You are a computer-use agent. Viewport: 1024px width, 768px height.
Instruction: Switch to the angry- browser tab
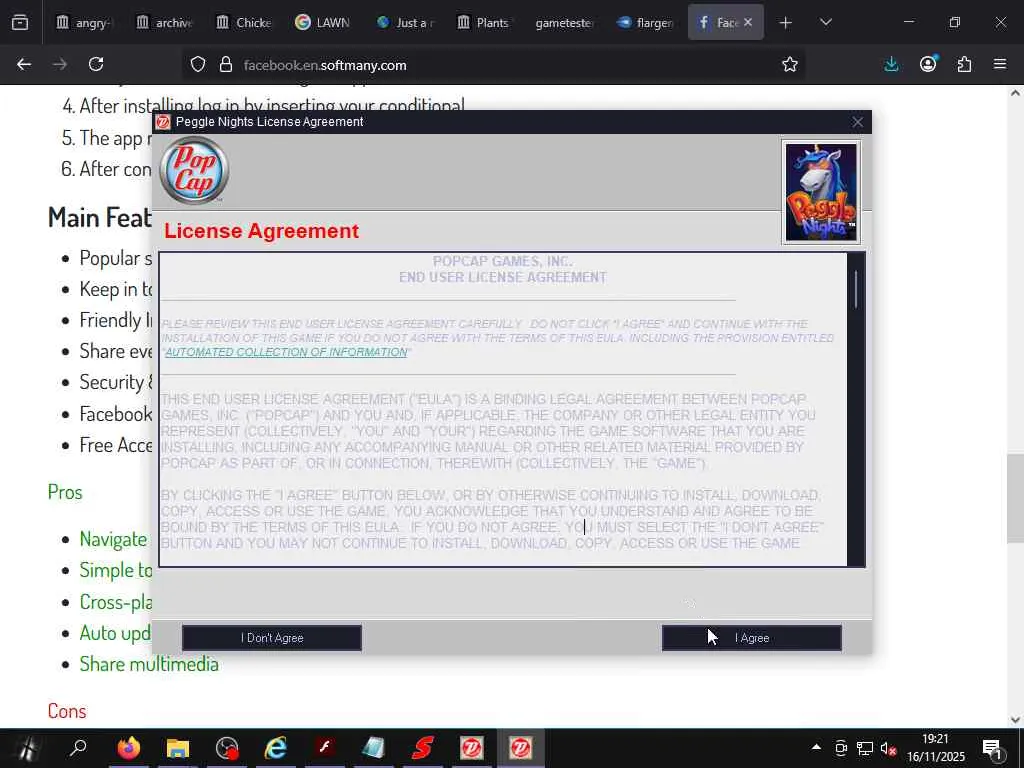[x=84, y=22]
